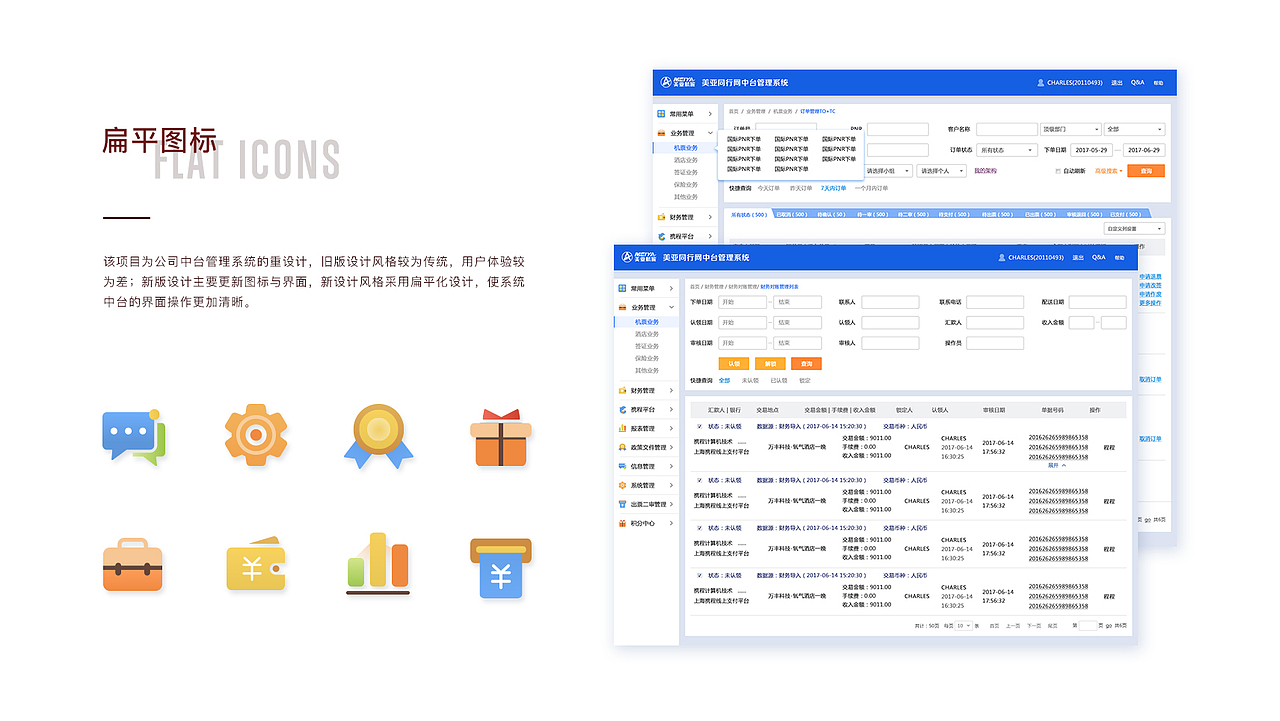Screen dimensions: 1280x721
Task: Click the 财务管理 wallet icon in back window sidebar
Action: click(x=662, y=217)
